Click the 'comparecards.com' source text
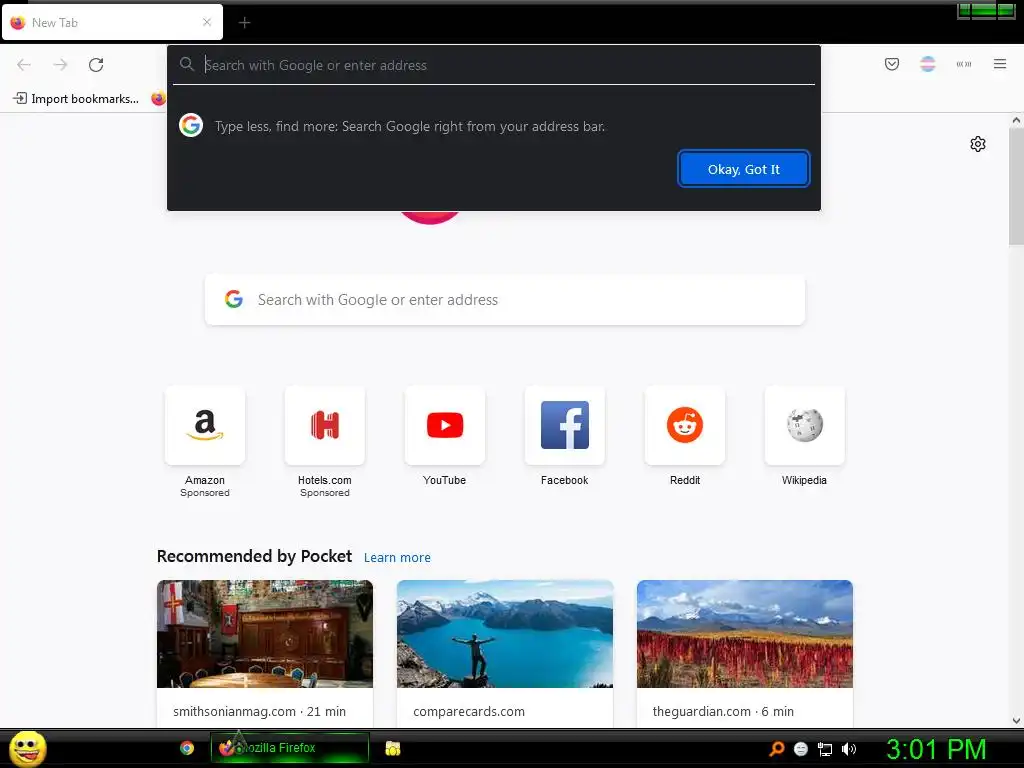This screenshot has width=1024, height=768. tap(469, 711)
